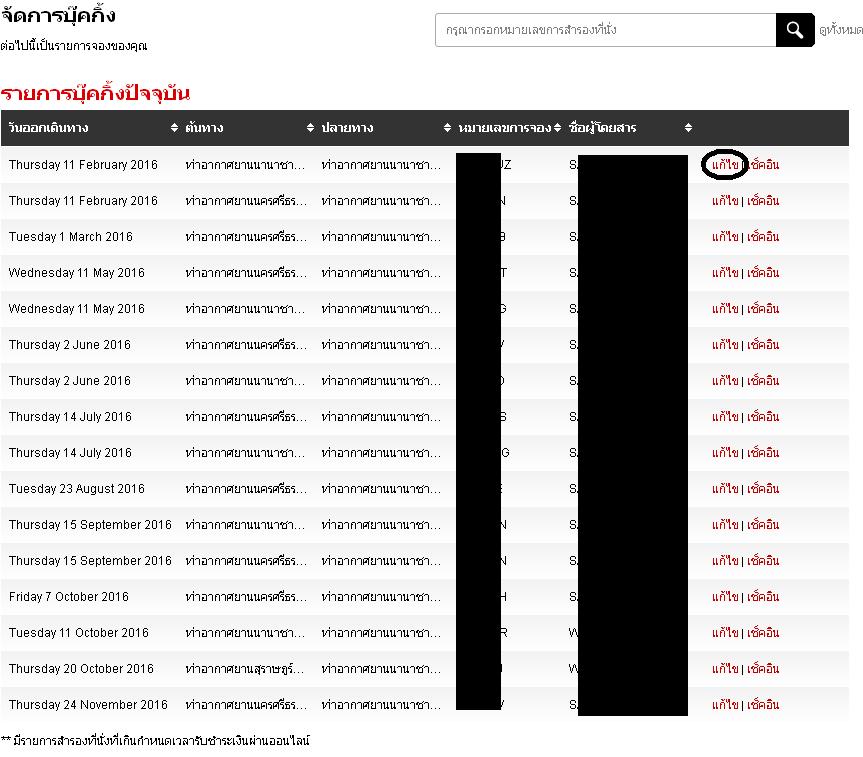Select the Thursday 24 November 2016 date cell

pyautogui.click(x=88, y=704)
